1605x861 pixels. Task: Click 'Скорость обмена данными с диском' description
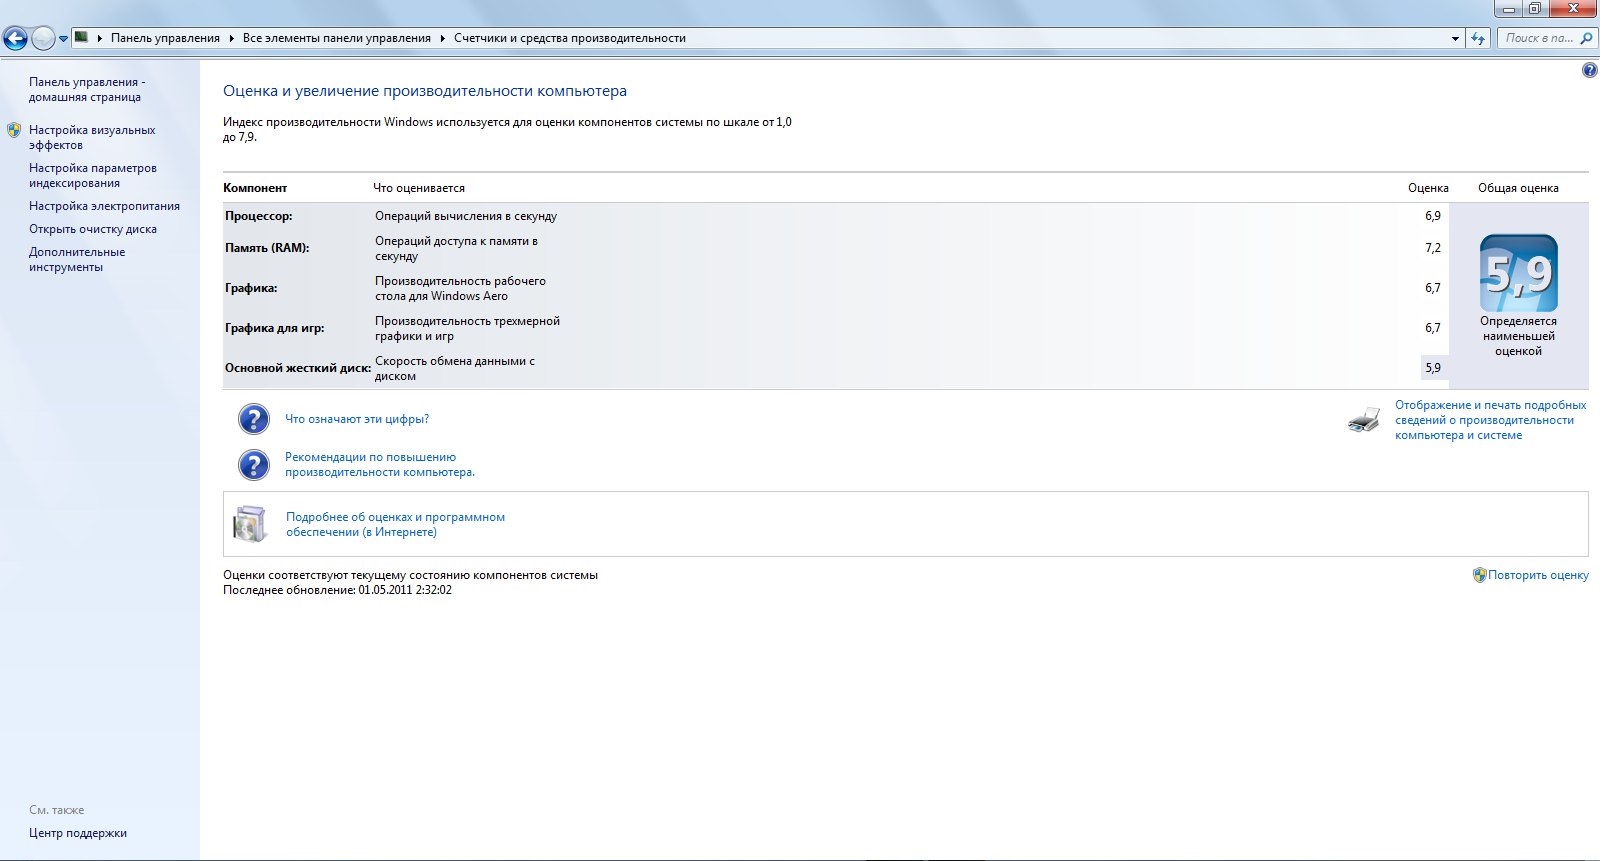point(455,368)
